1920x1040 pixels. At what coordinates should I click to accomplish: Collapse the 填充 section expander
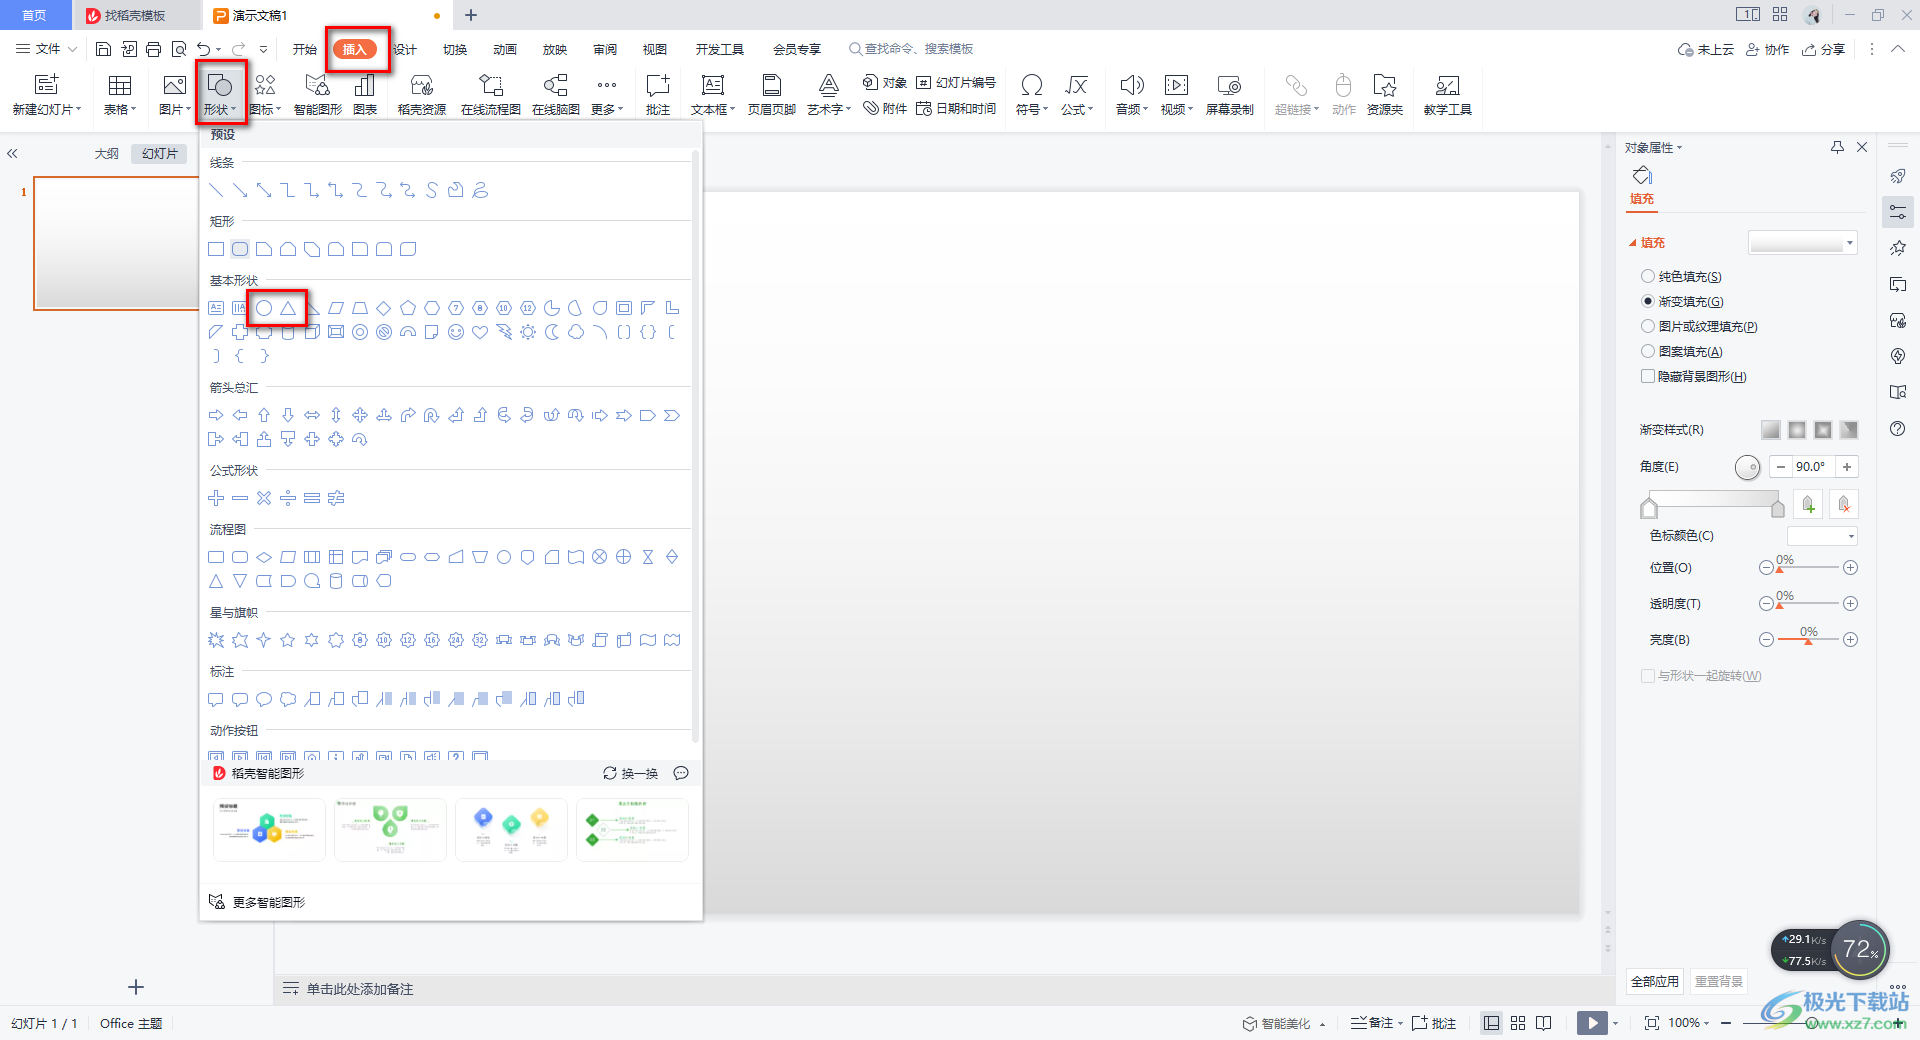[x=1633, y=243]
